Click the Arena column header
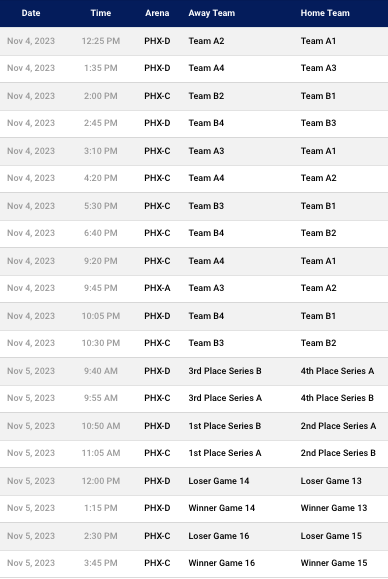The width and height of the screenshot is (388, 579). pyautogui.click(x=157, y=13)
